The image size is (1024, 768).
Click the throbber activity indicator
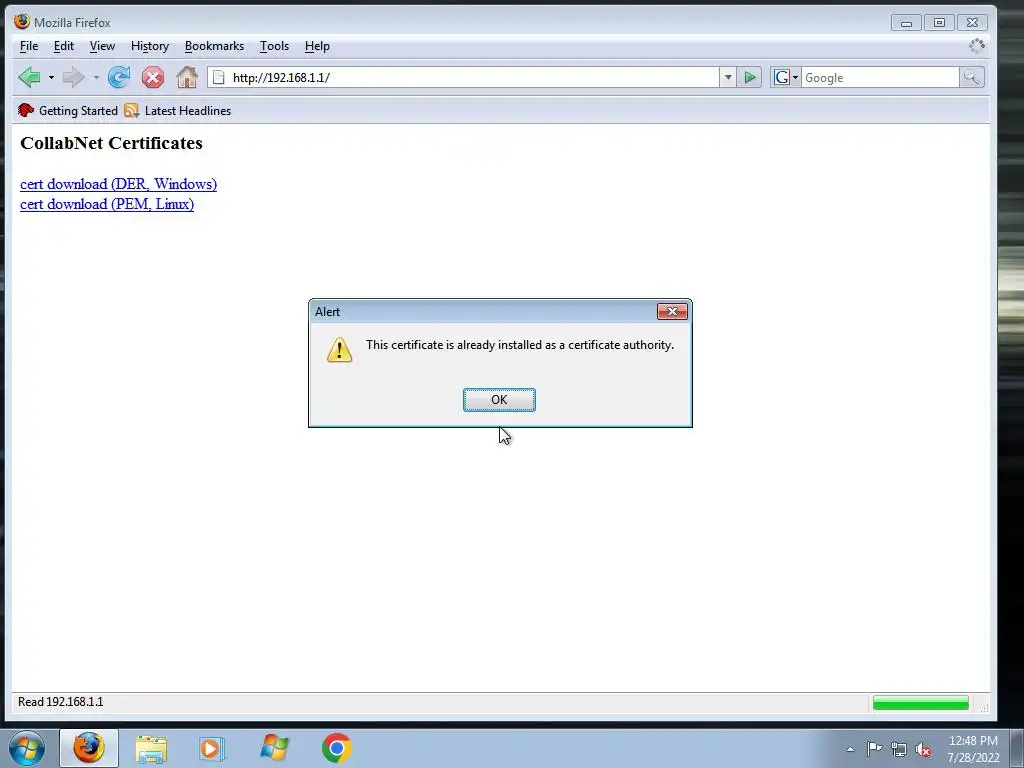pos(976,46)
